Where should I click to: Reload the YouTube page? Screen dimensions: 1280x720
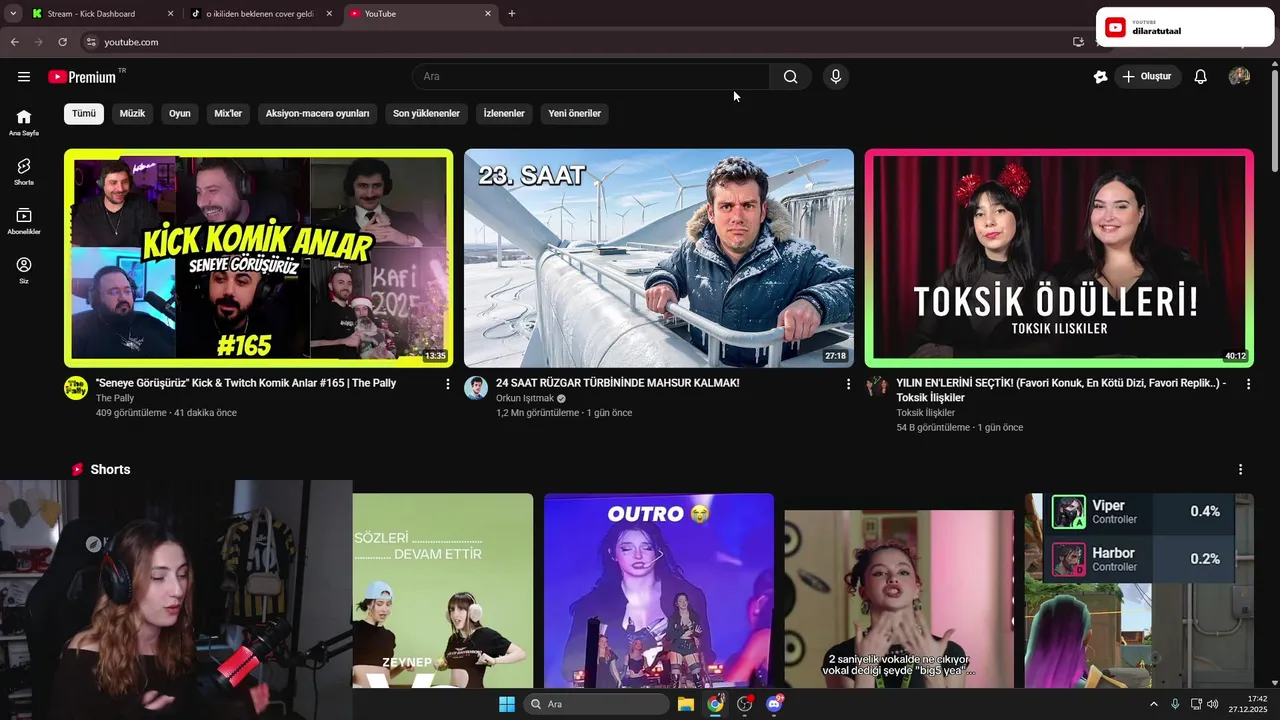pos(62,42)
